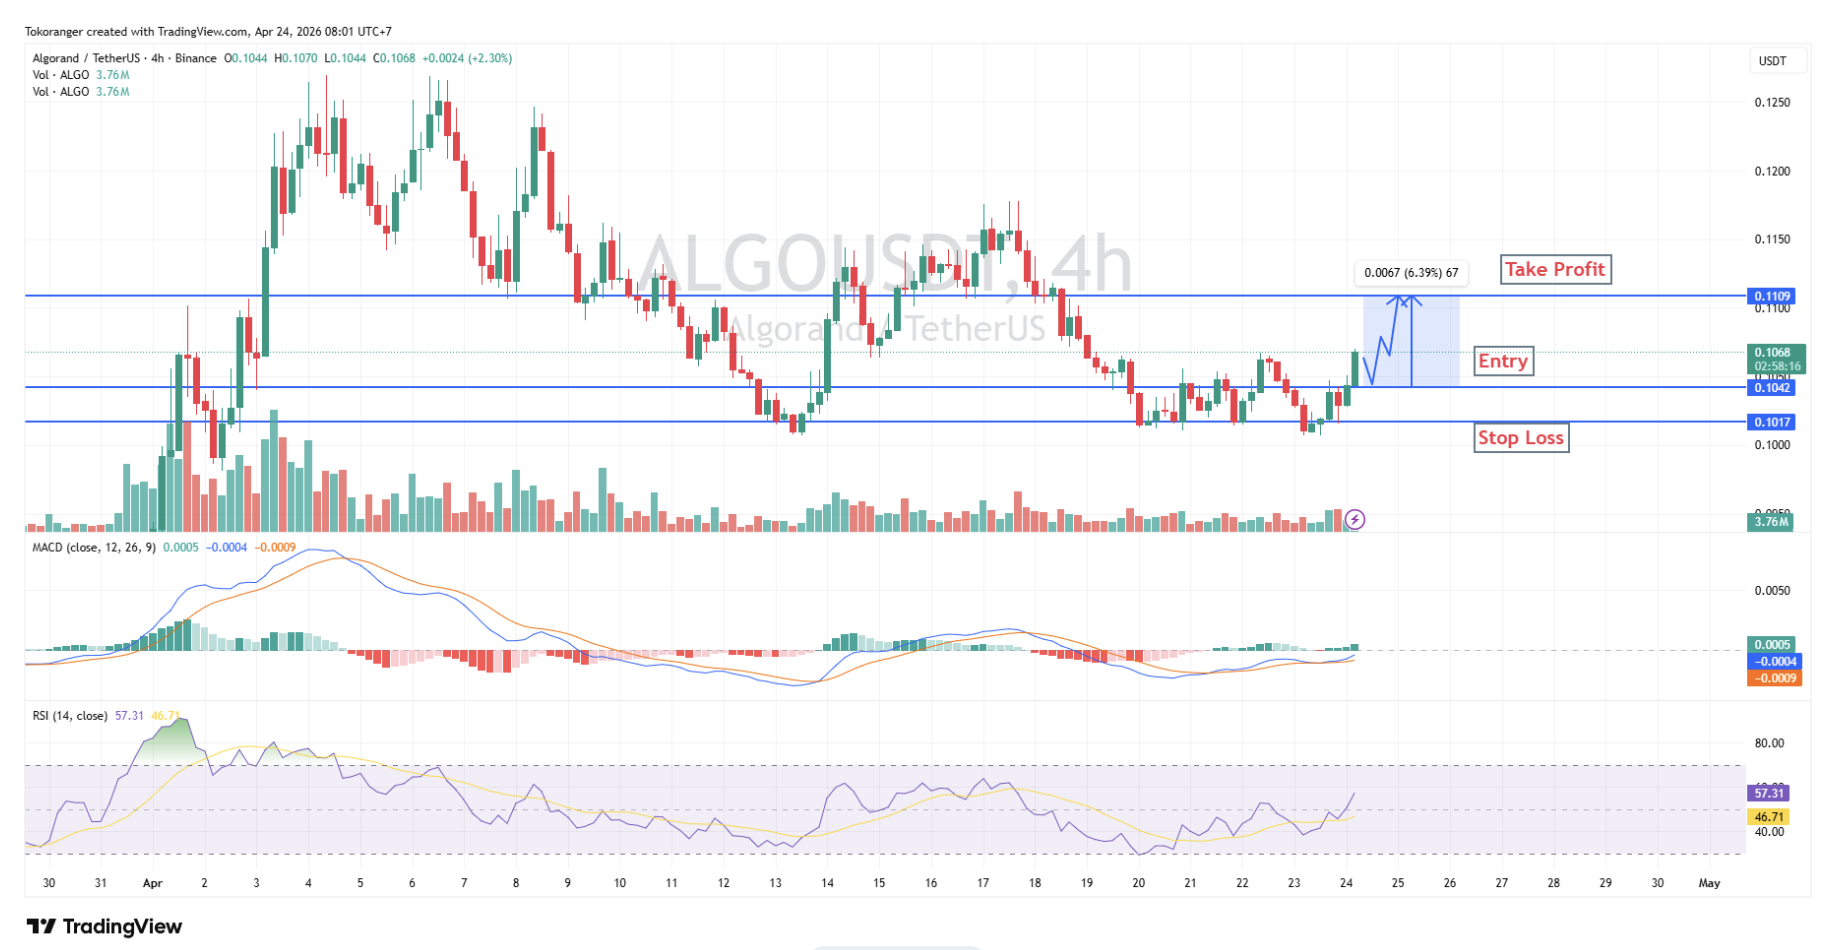Click the 0.1042 blue price tag
The width and height of the screenshot is (1822, 950).
(x=1771, y=387)
